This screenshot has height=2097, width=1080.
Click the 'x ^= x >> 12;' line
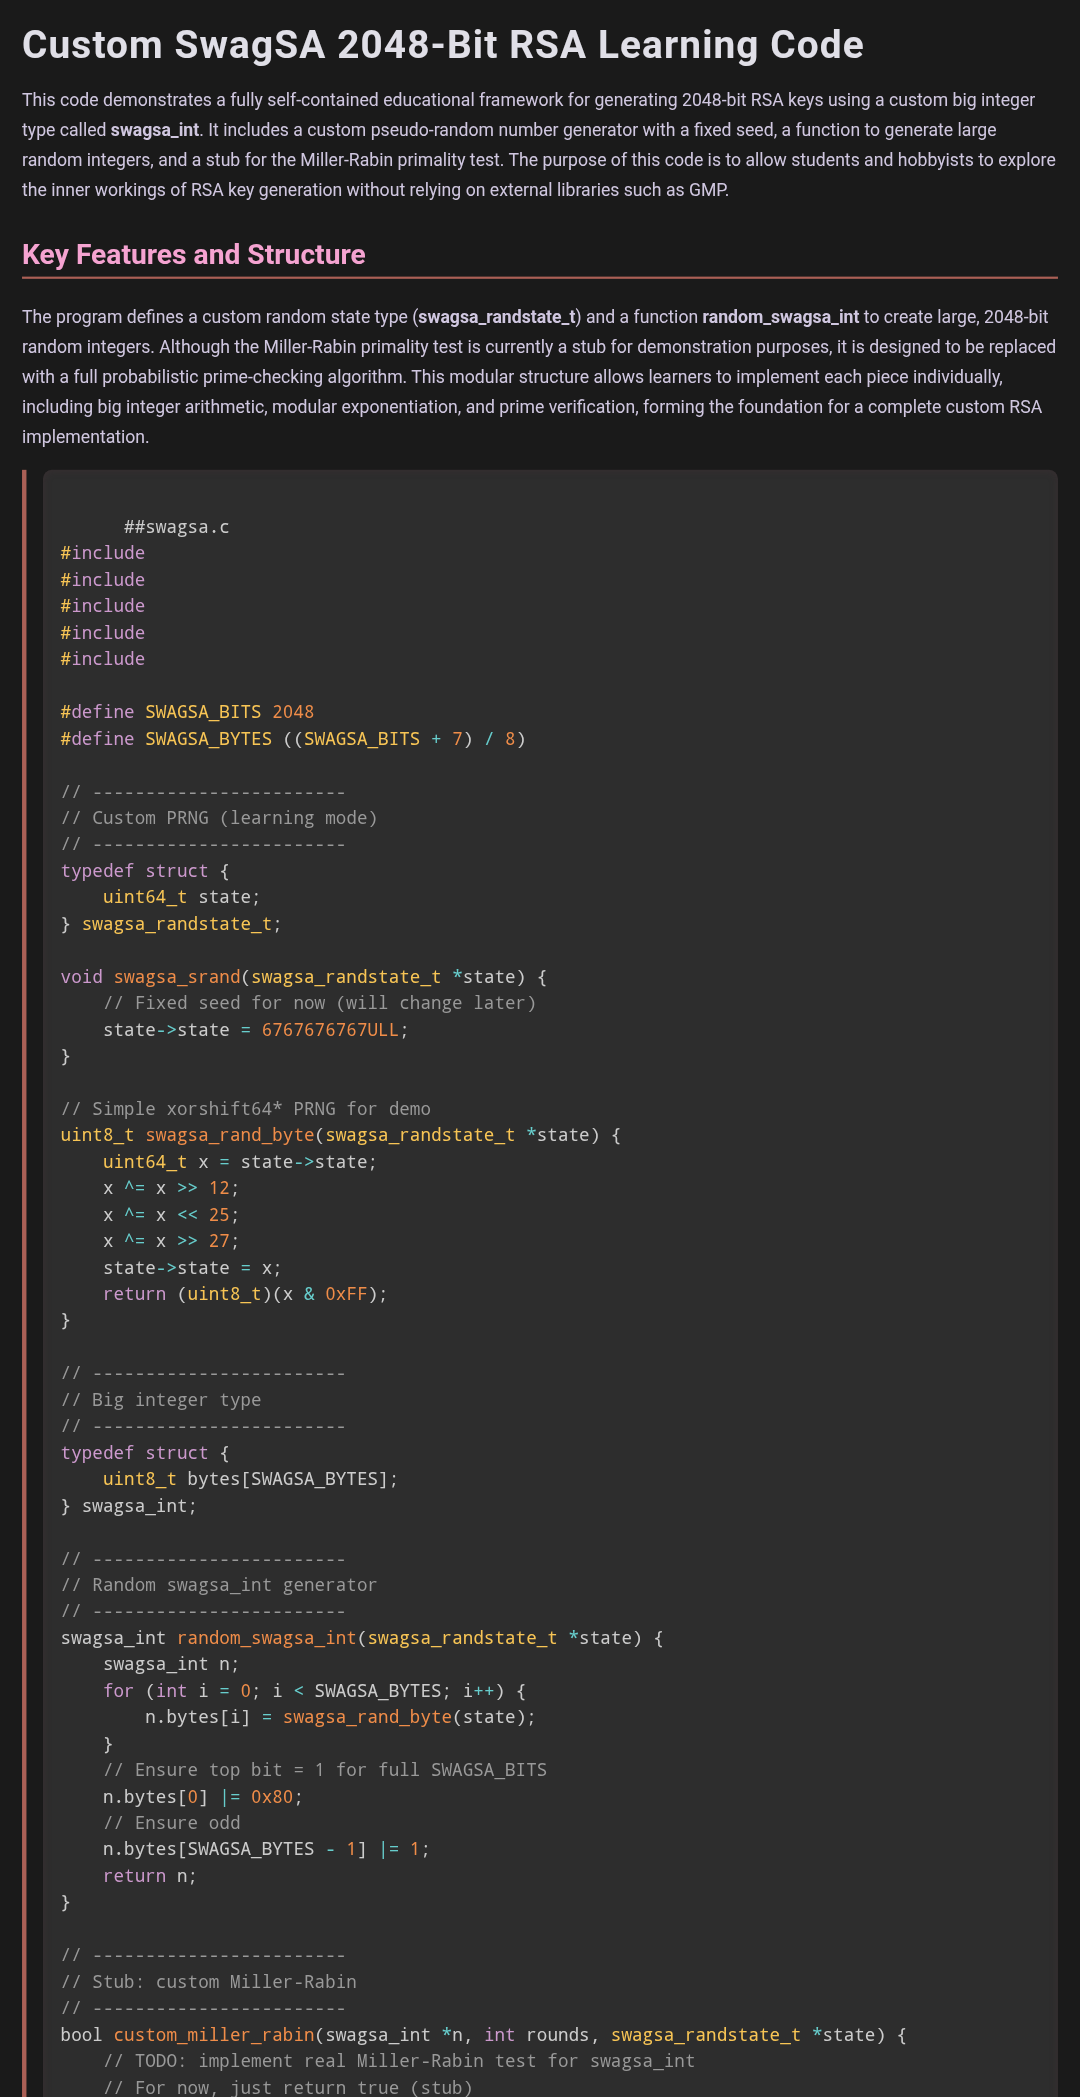click(x=171, y=1188)
